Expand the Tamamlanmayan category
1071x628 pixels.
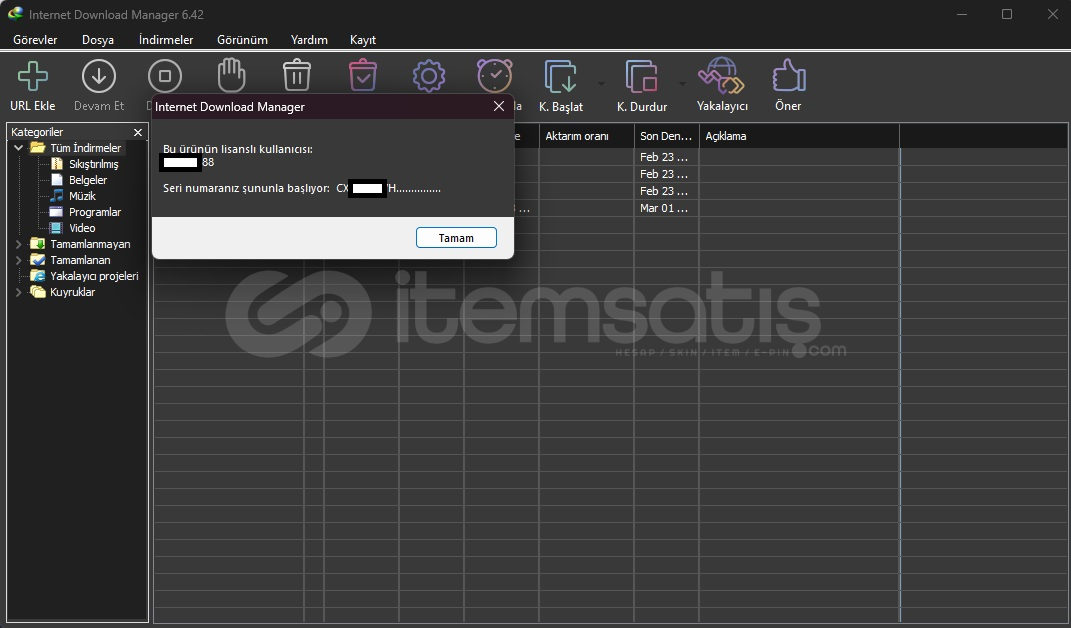(x=18, y=244)
